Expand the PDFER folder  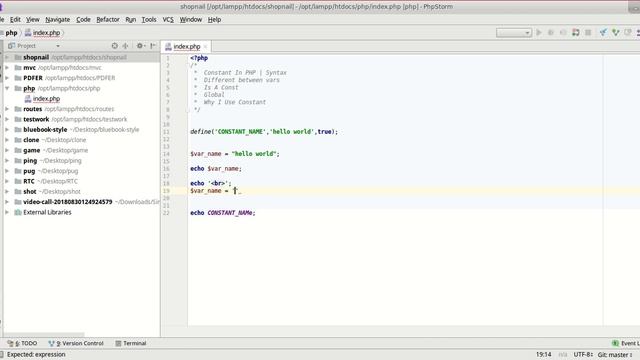point(7,78)
